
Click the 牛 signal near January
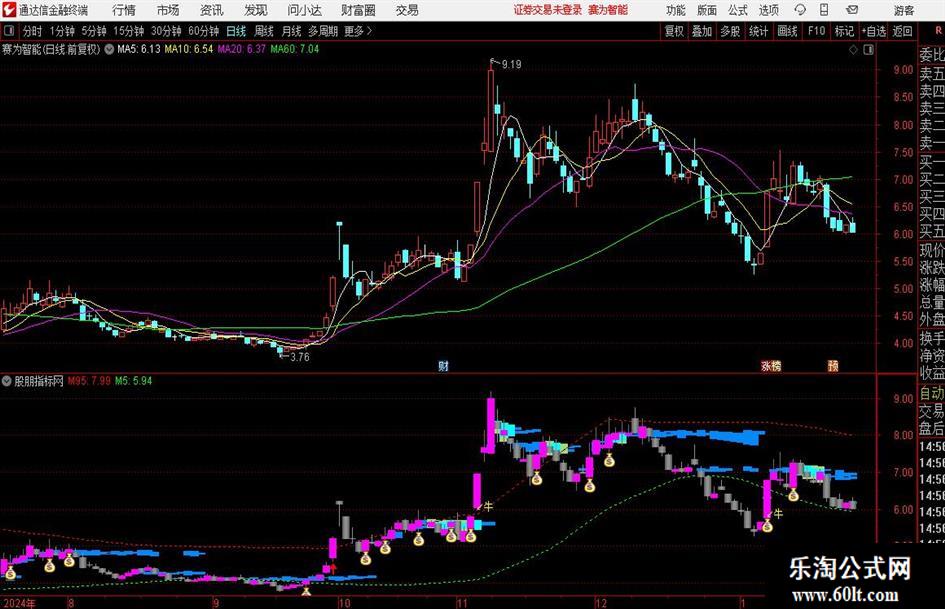point(778,514)
